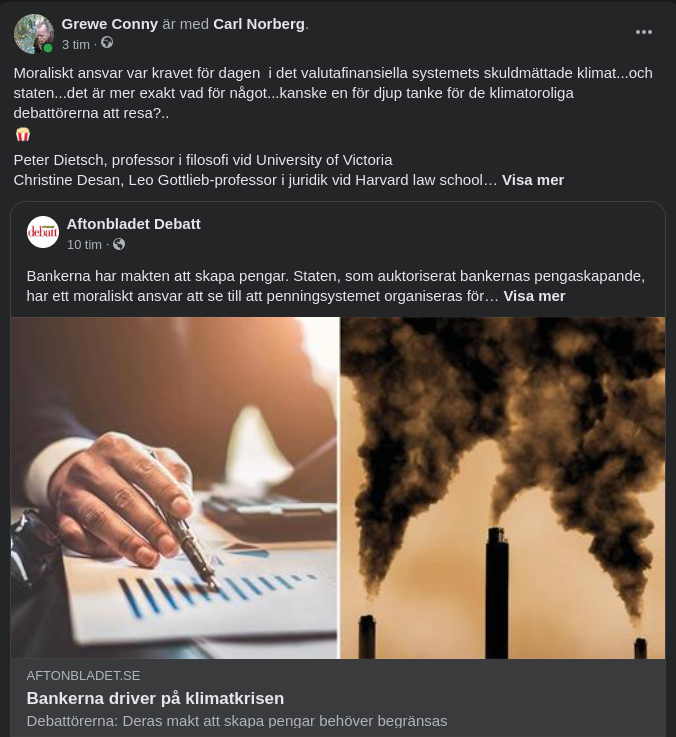Expand Grewe Conny's post with 'Visa mer'
The image size is (676, 737).
(x=532, y=180)
